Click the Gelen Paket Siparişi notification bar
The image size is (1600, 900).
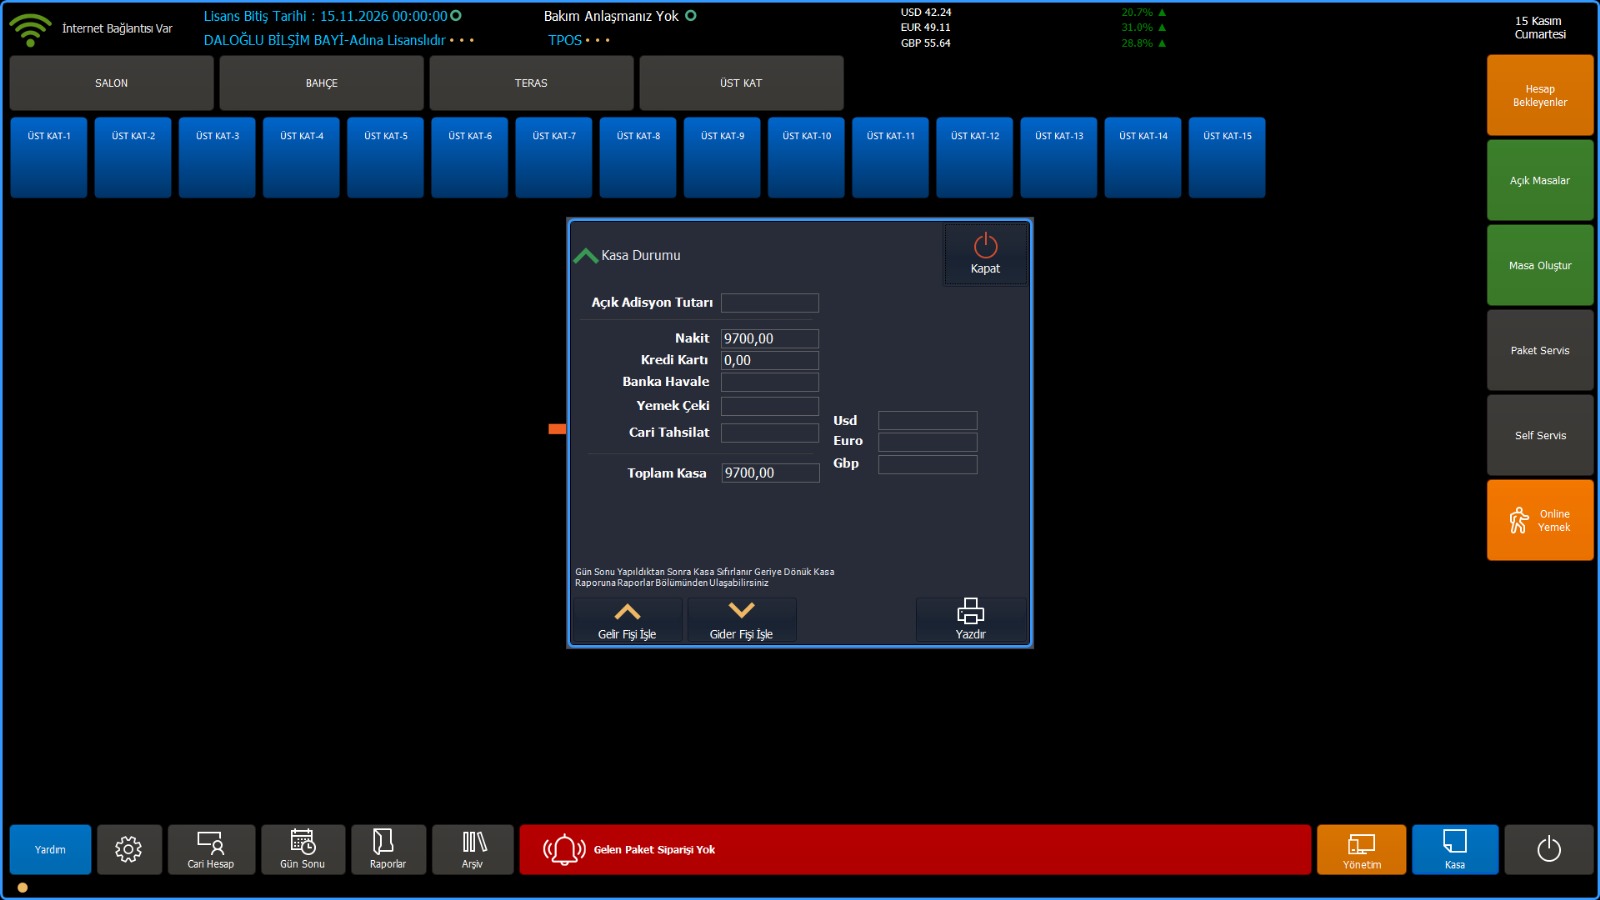914,849
